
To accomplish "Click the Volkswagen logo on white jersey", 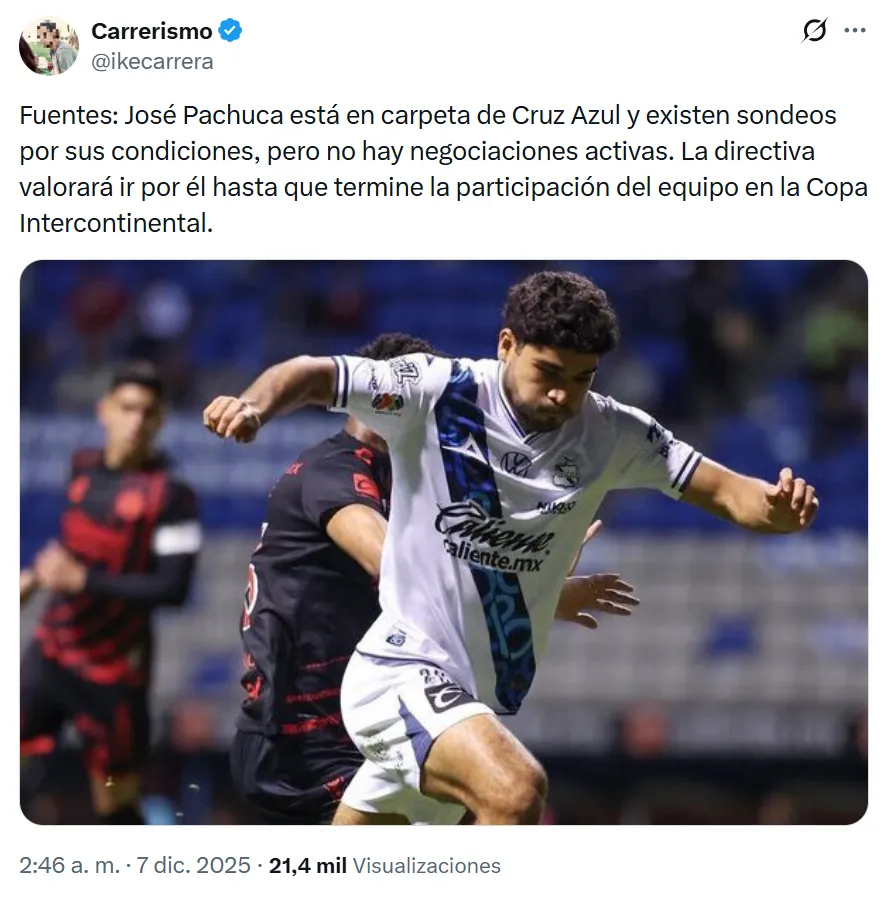I will [x=516, y=463].
